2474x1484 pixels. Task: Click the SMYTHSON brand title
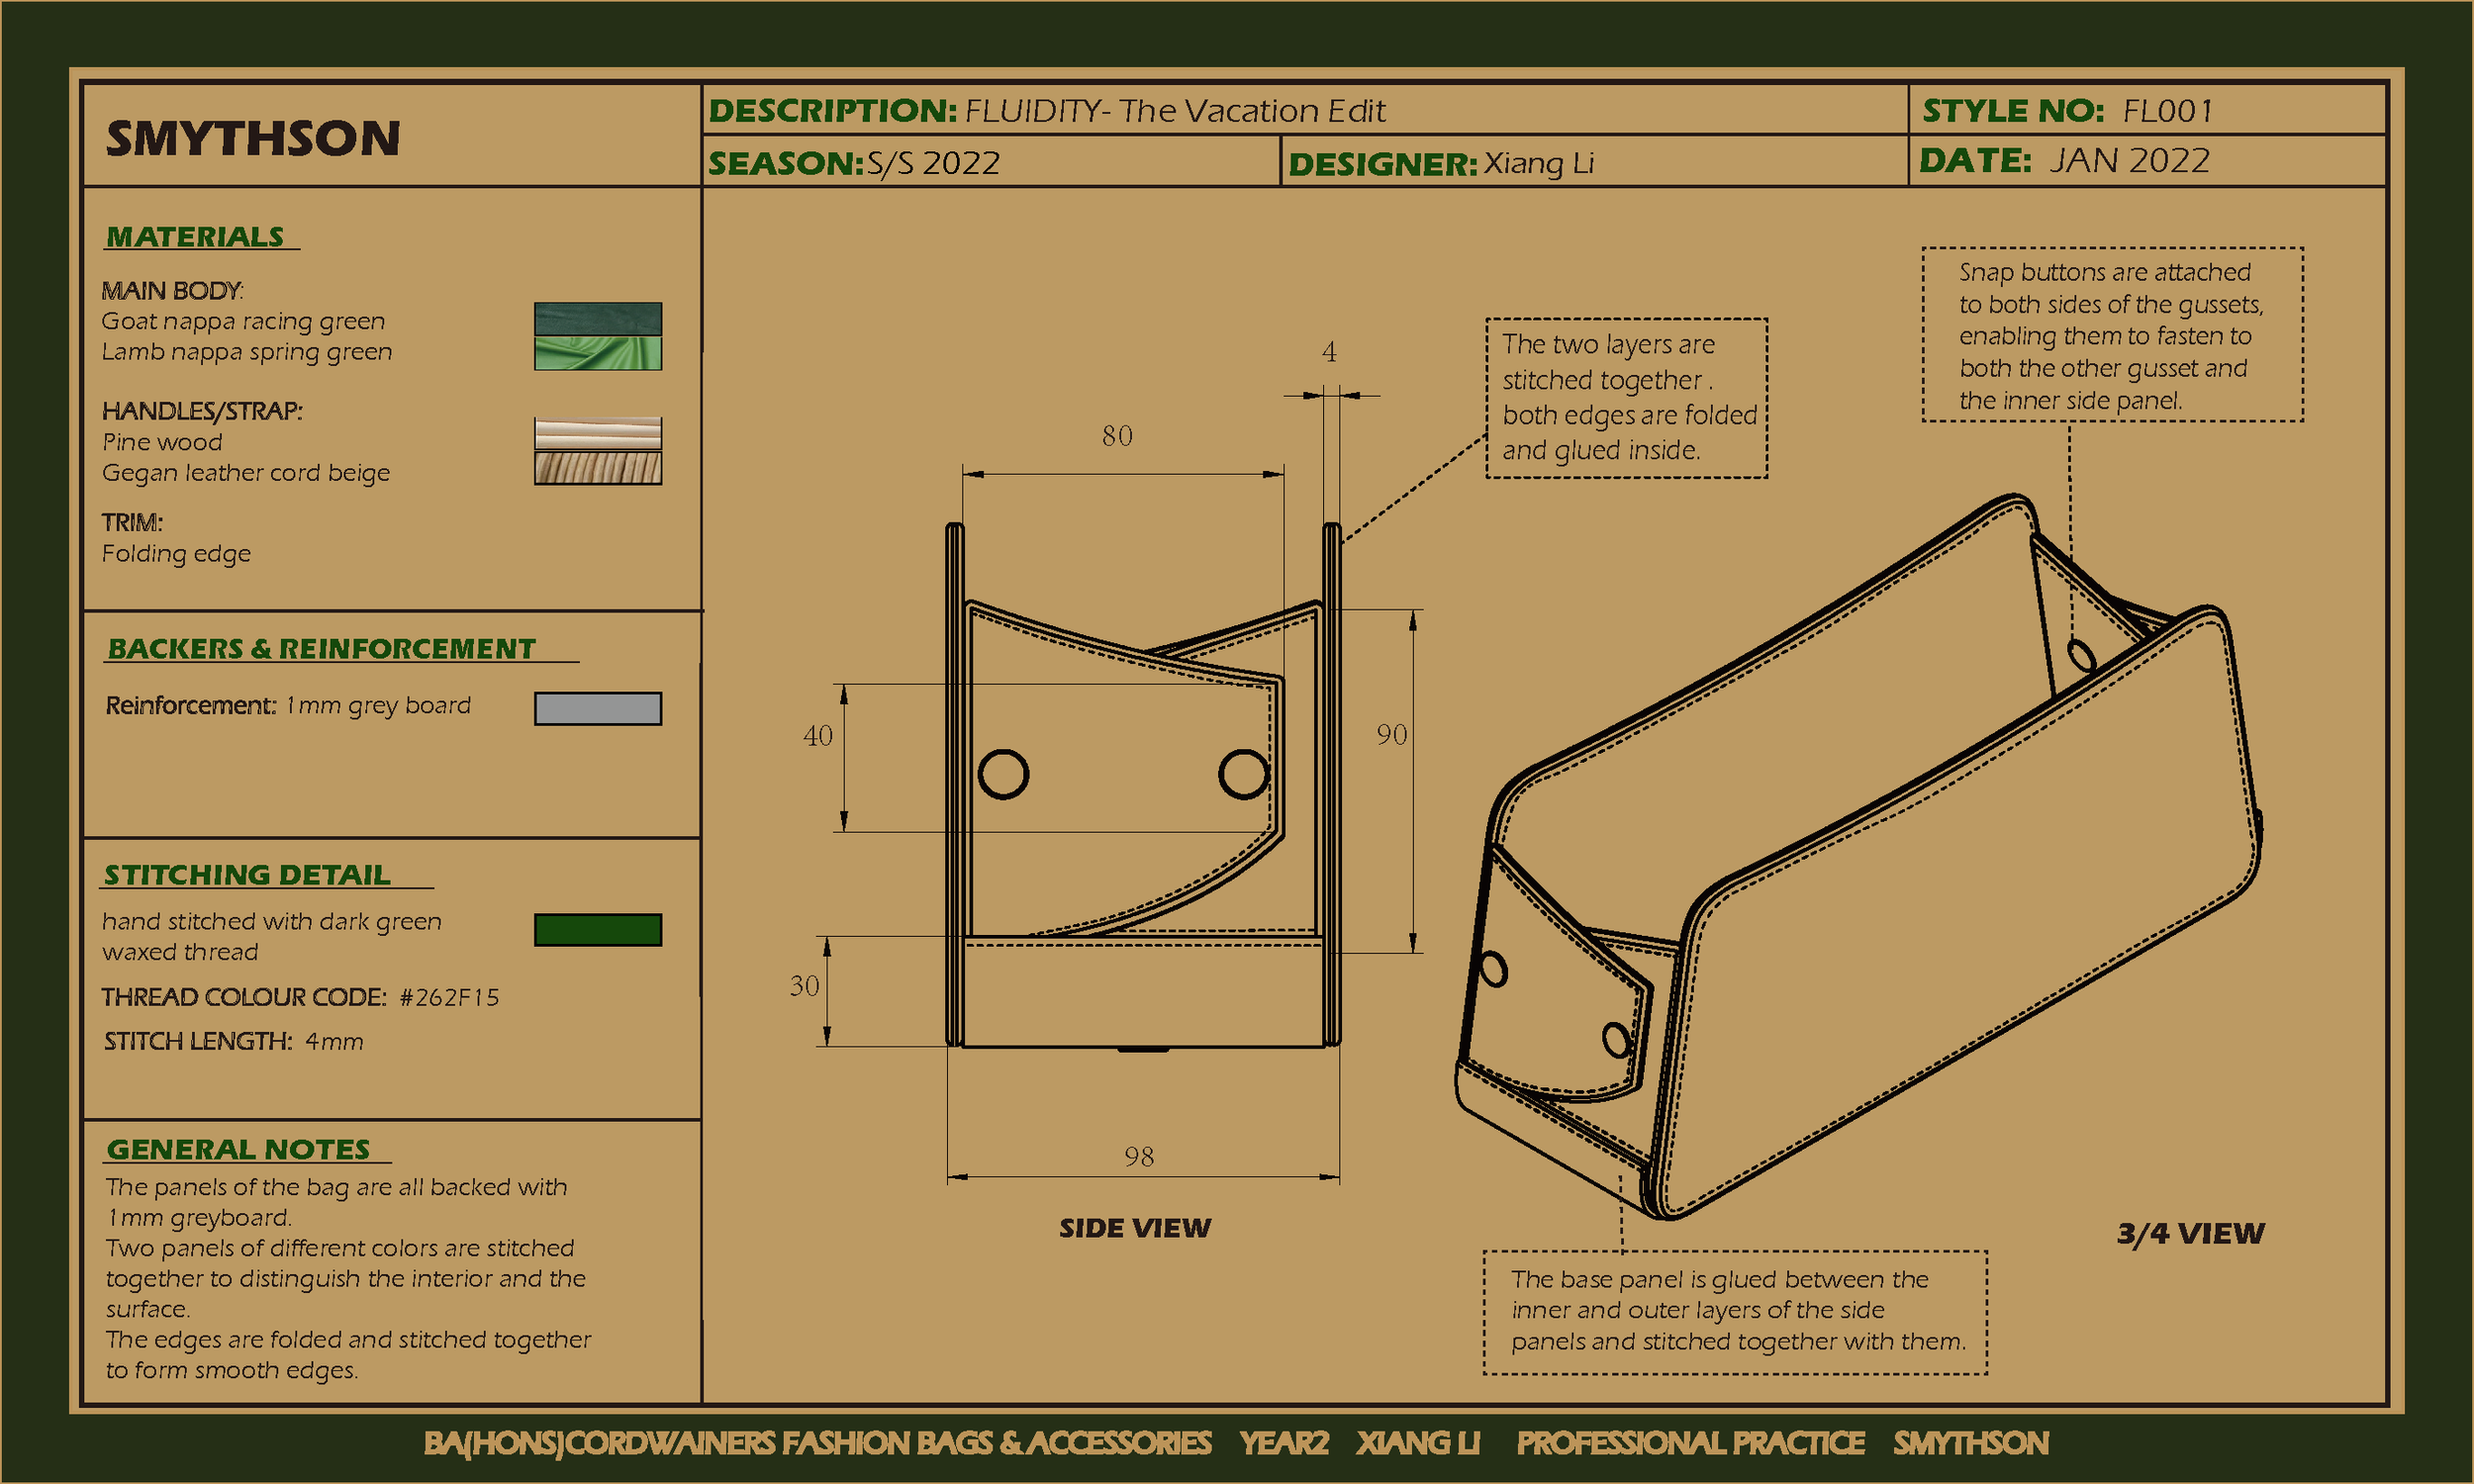point(253,138)
